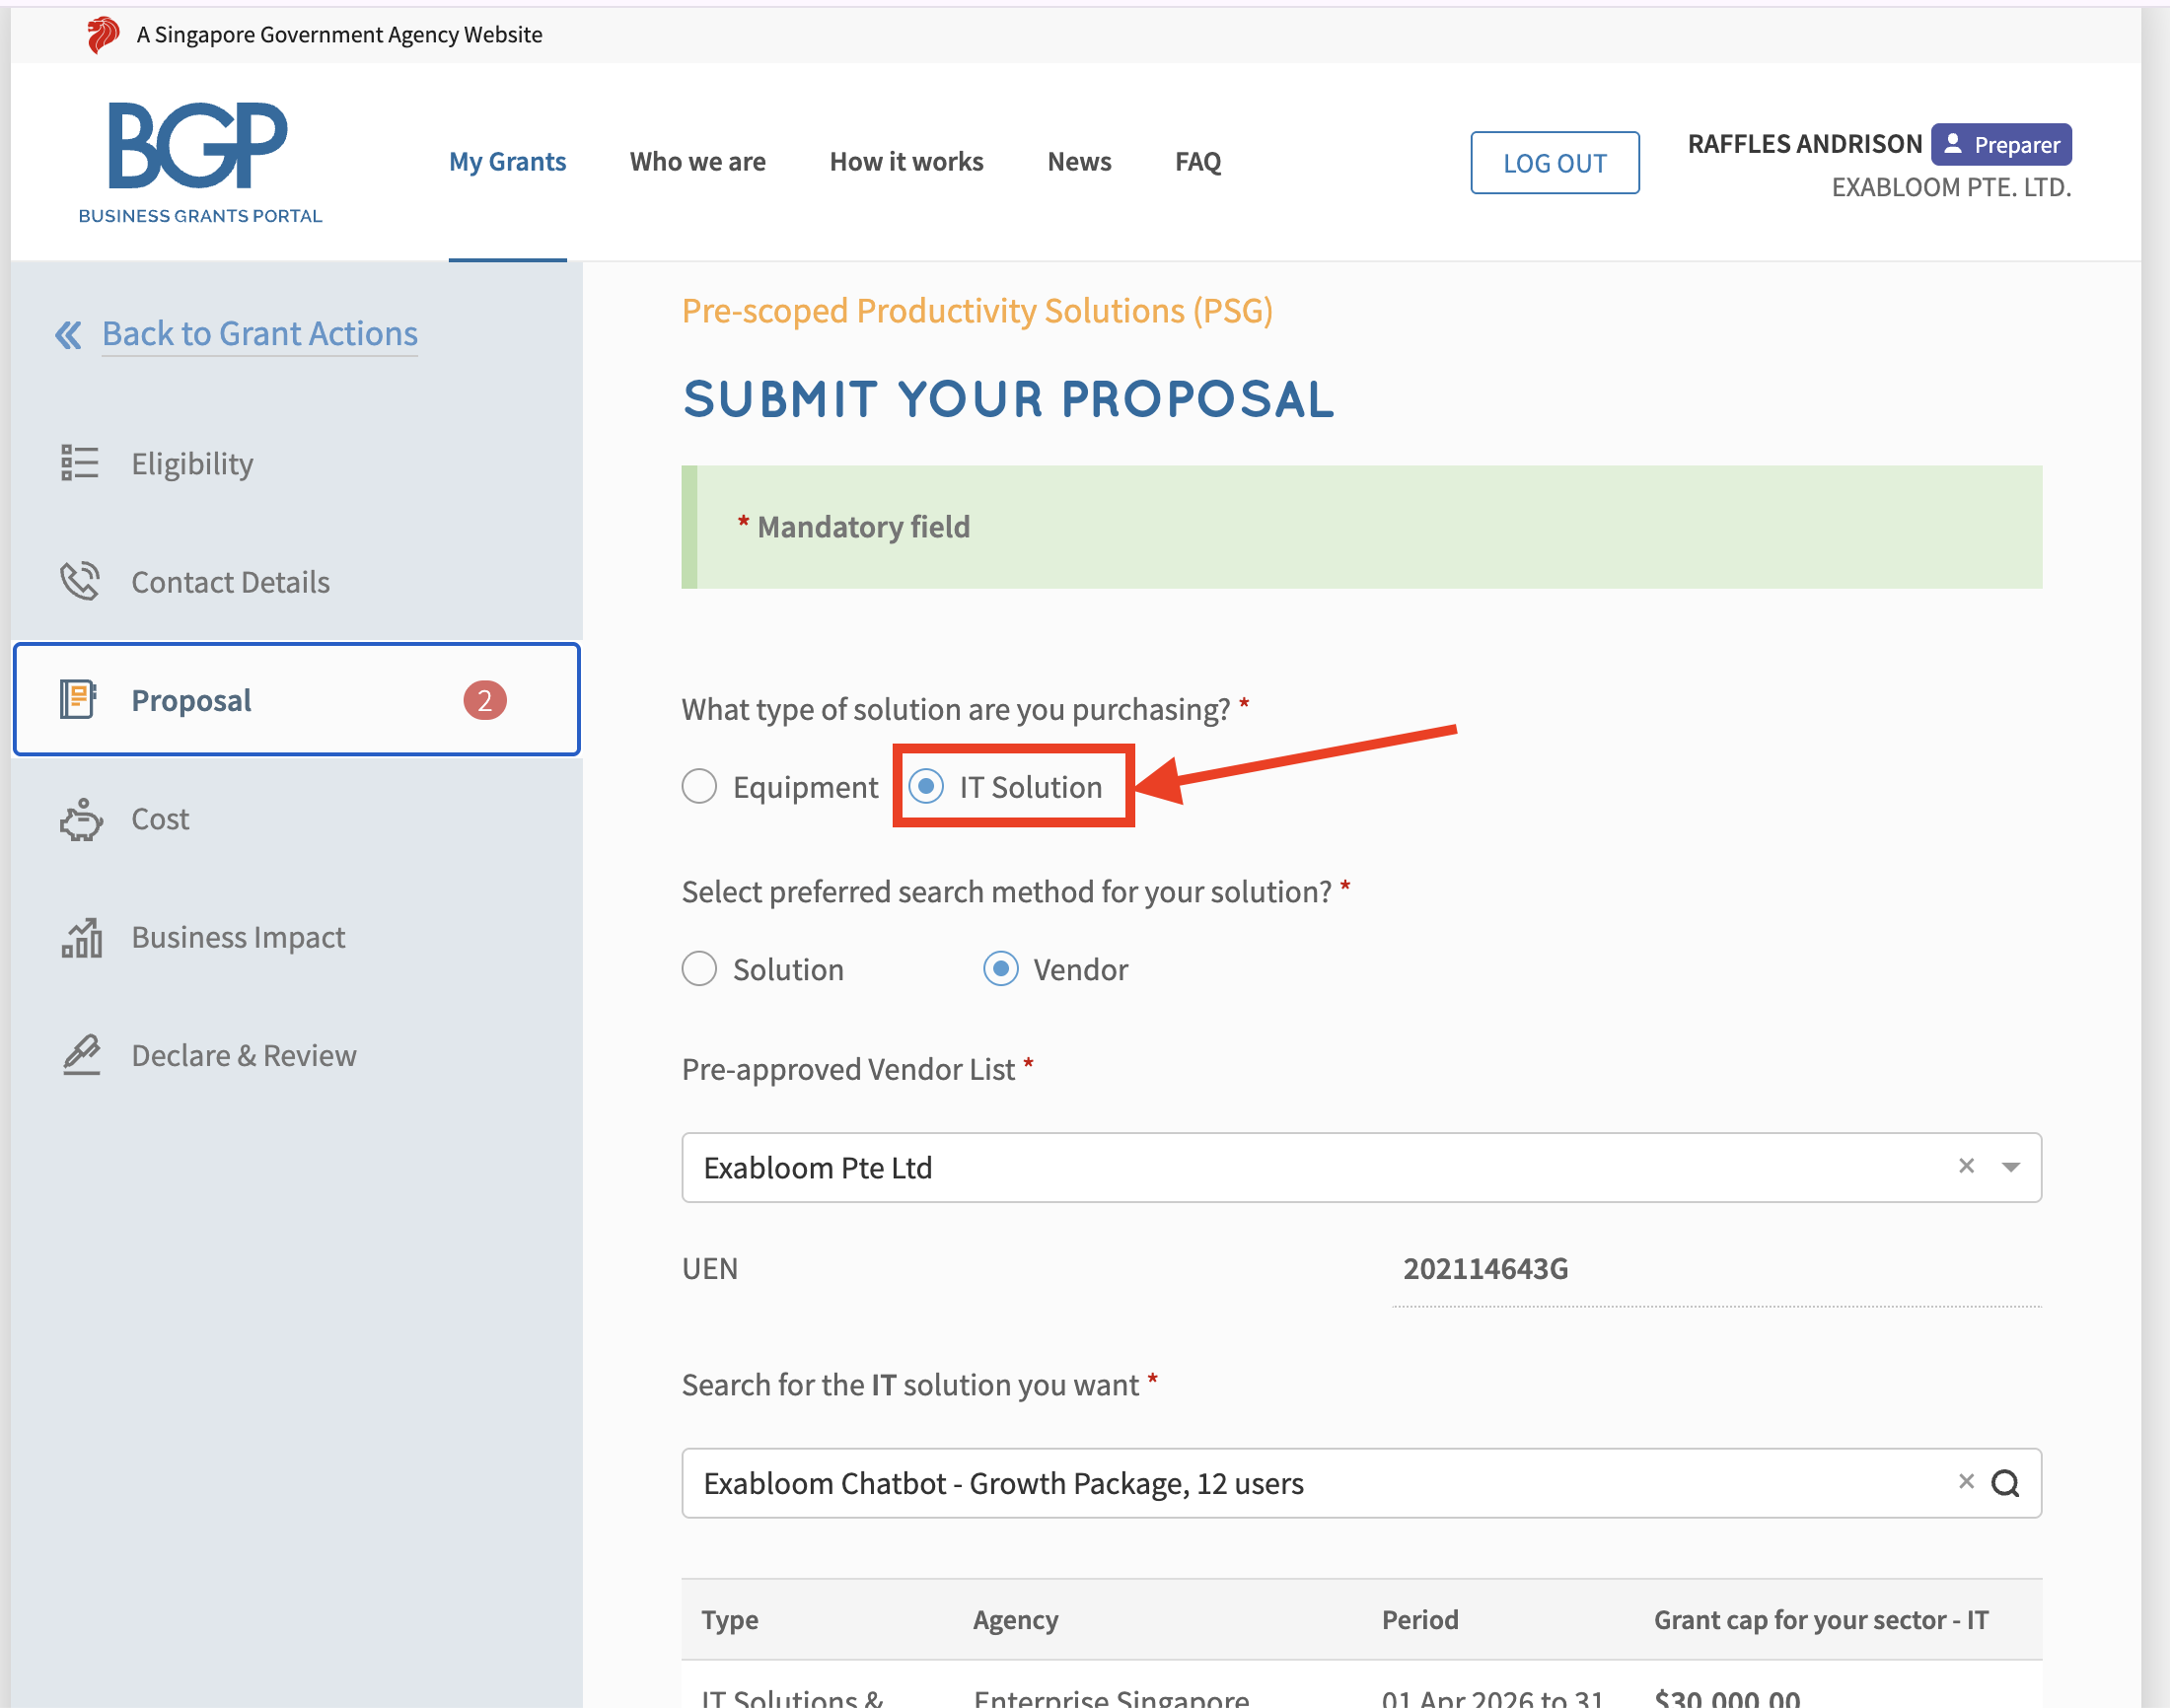Image resolution: width=2170 pixels, height=1708 pixels.
Task: Choose Solution as search method
Action: pyautogui.click(x=699, y=968)
